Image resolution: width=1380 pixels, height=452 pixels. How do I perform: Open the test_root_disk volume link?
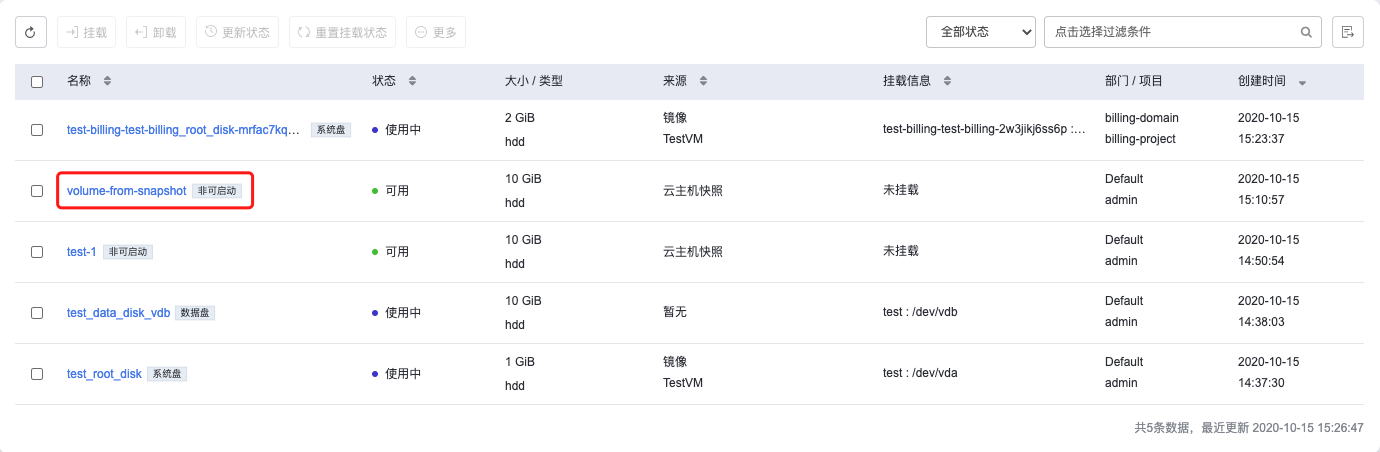[104, 373]
